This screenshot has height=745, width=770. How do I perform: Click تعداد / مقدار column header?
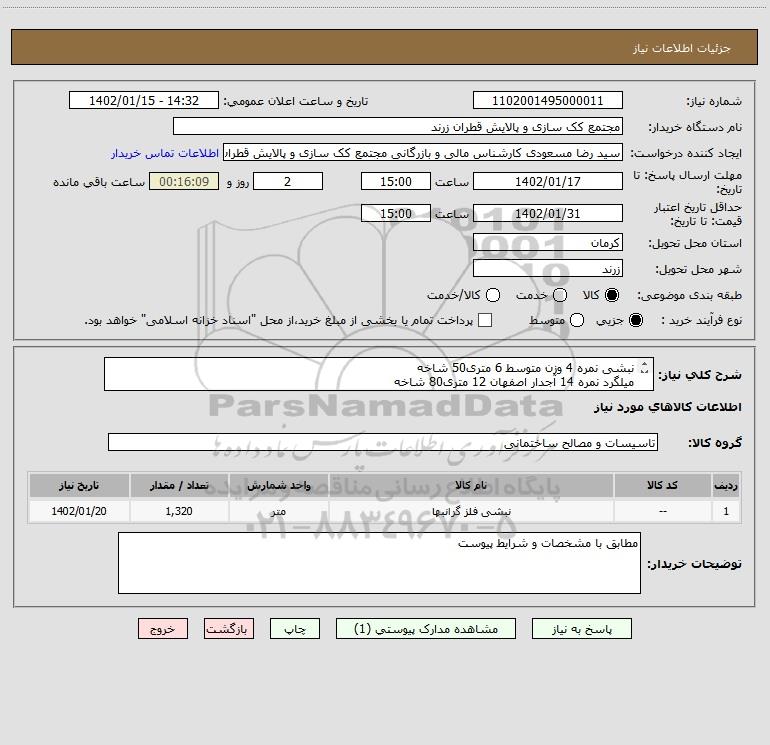pos(179,485)
